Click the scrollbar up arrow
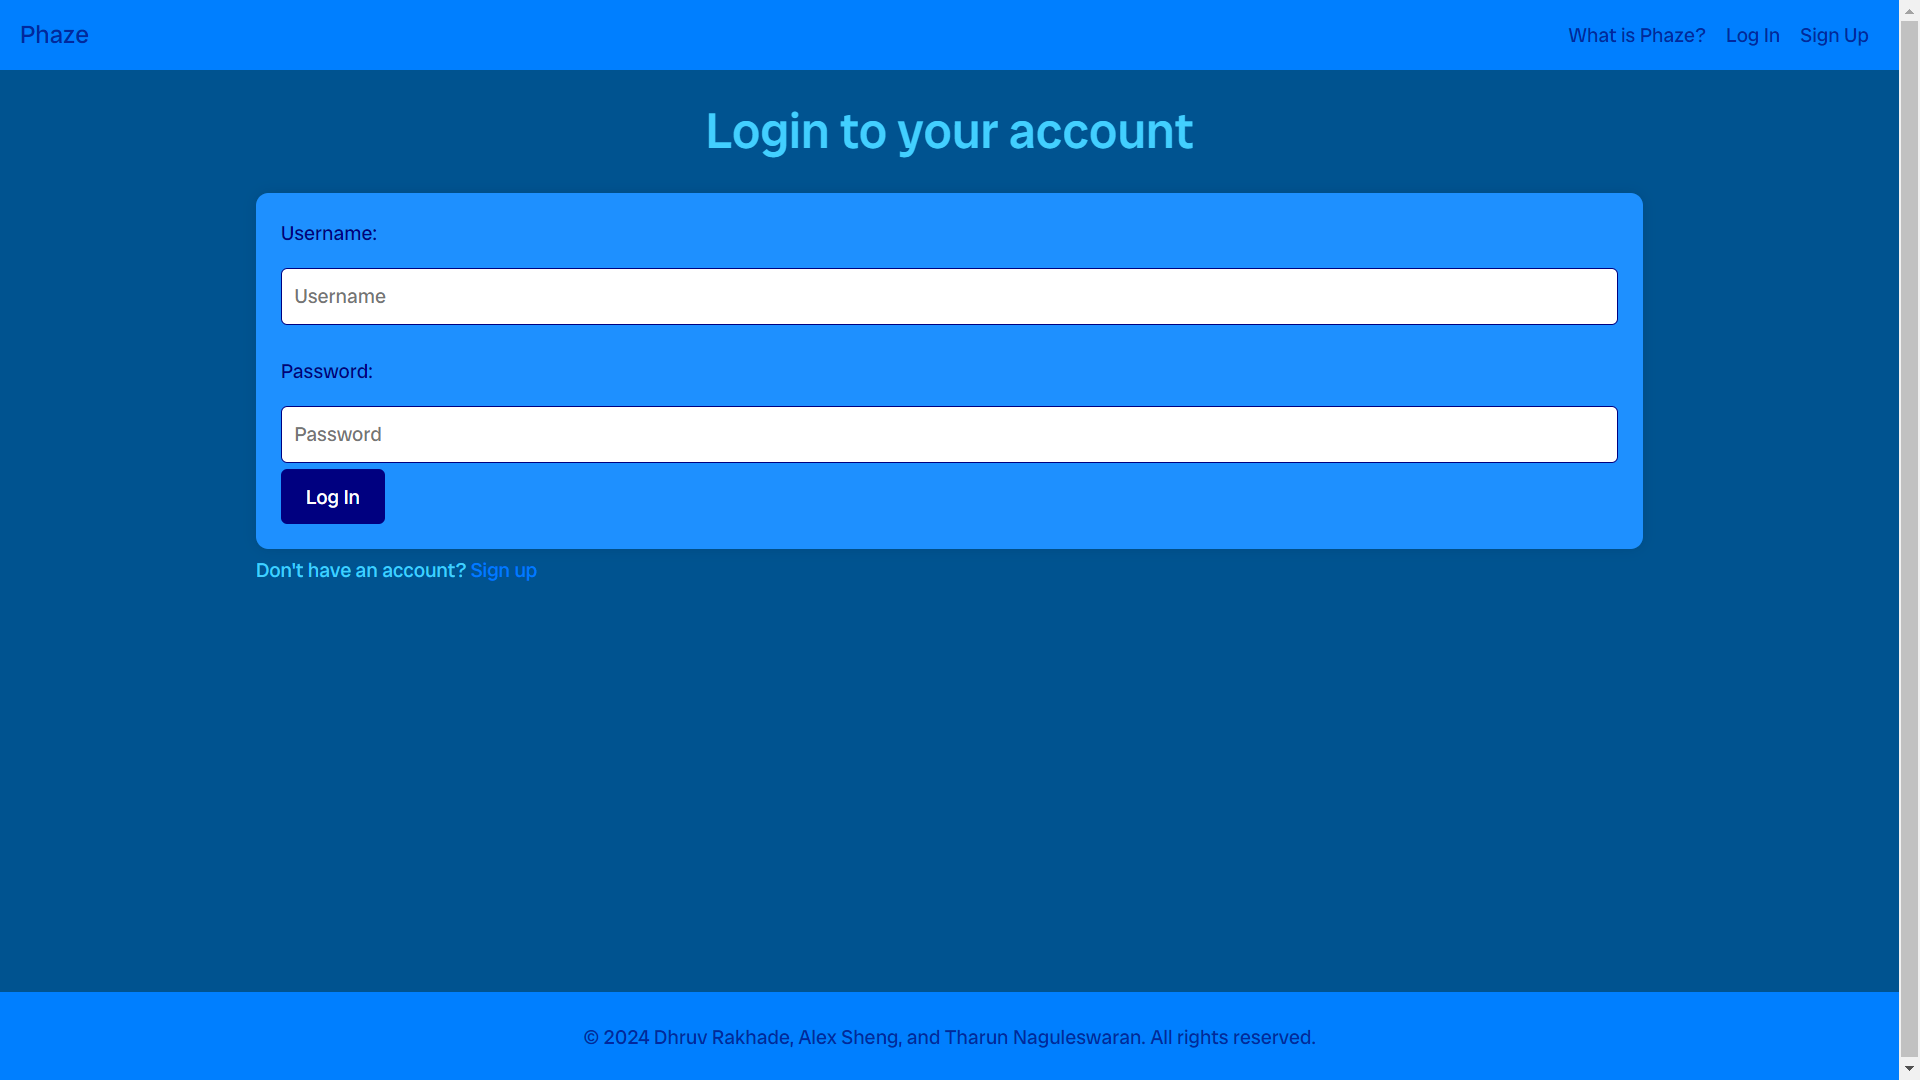The image size is (1920, 1080). 1909,9
